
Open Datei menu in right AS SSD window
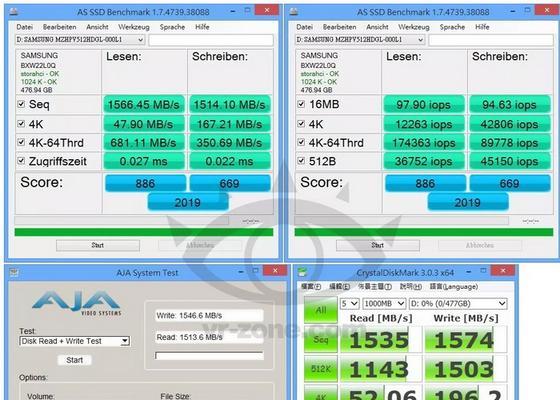pos(305,27)
